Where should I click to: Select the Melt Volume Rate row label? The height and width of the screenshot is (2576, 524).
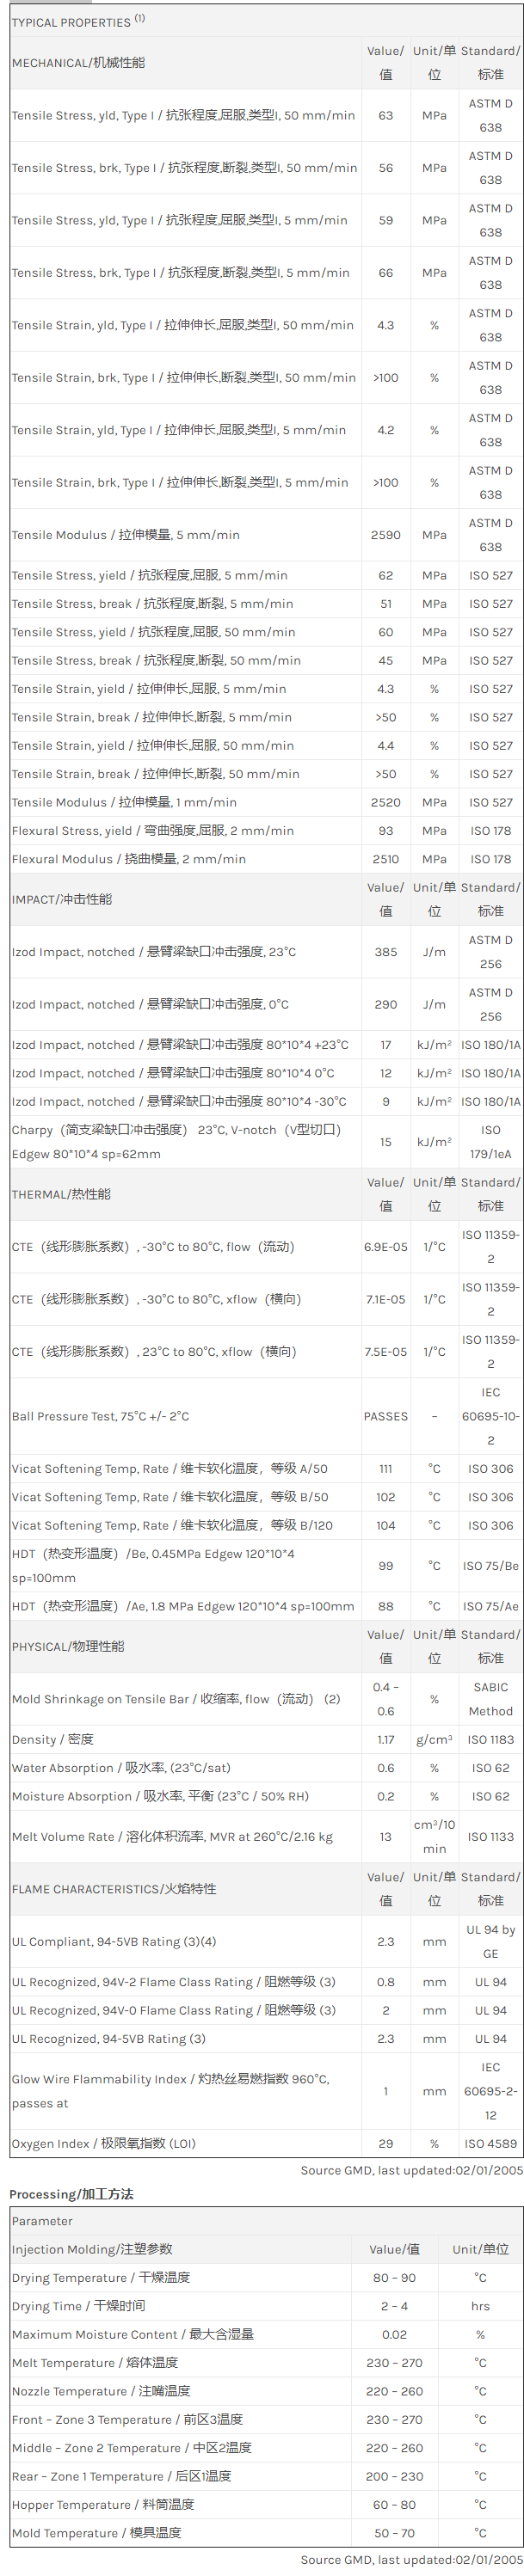(x=172, y=1837)
